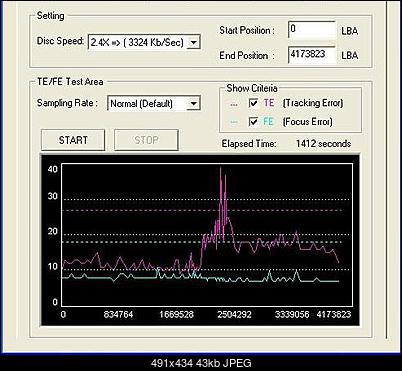Click the STOP button

(146, 140)
